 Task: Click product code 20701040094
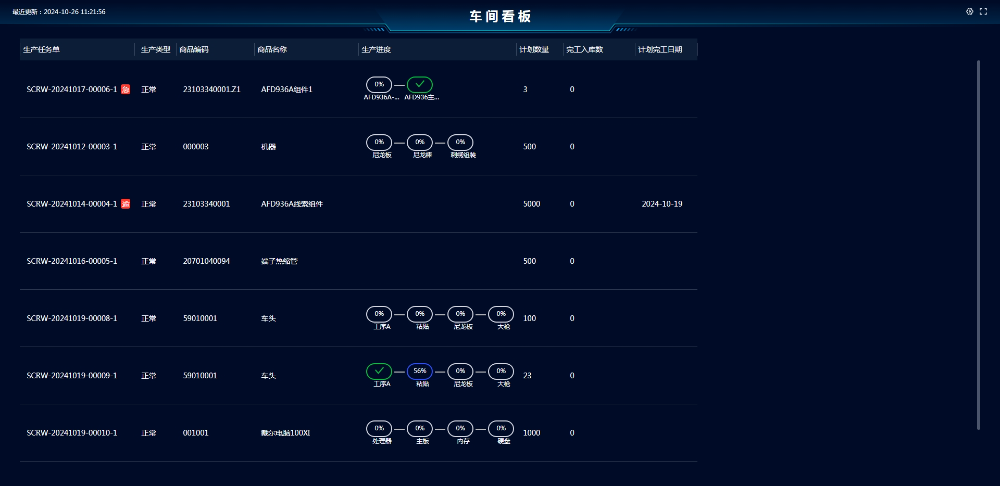[x=206, y=261]
